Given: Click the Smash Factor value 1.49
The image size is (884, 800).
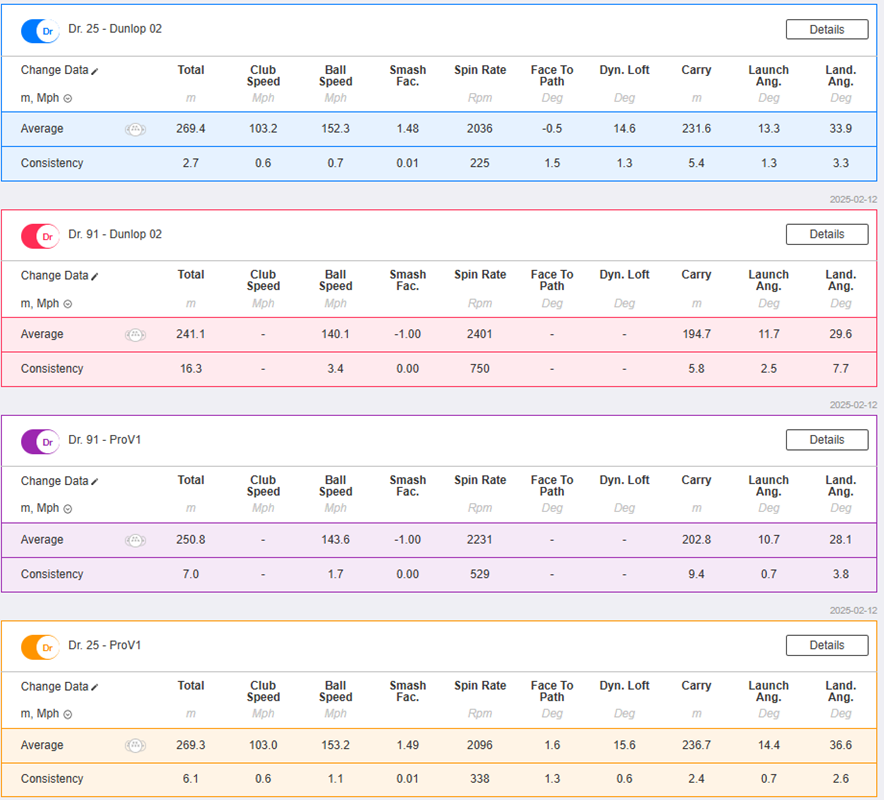Looking at the screenshot, I should coord(408,745).
